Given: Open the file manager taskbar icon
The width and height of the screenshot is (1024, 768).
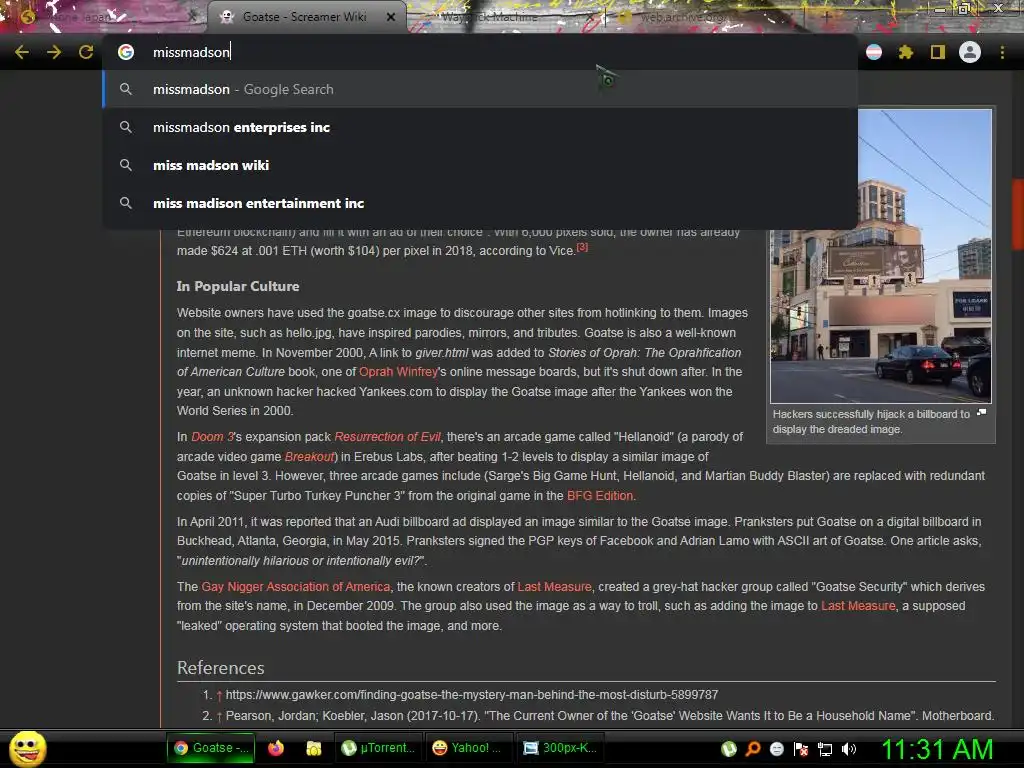Looking at the screenshot, I should coord(313,748).
